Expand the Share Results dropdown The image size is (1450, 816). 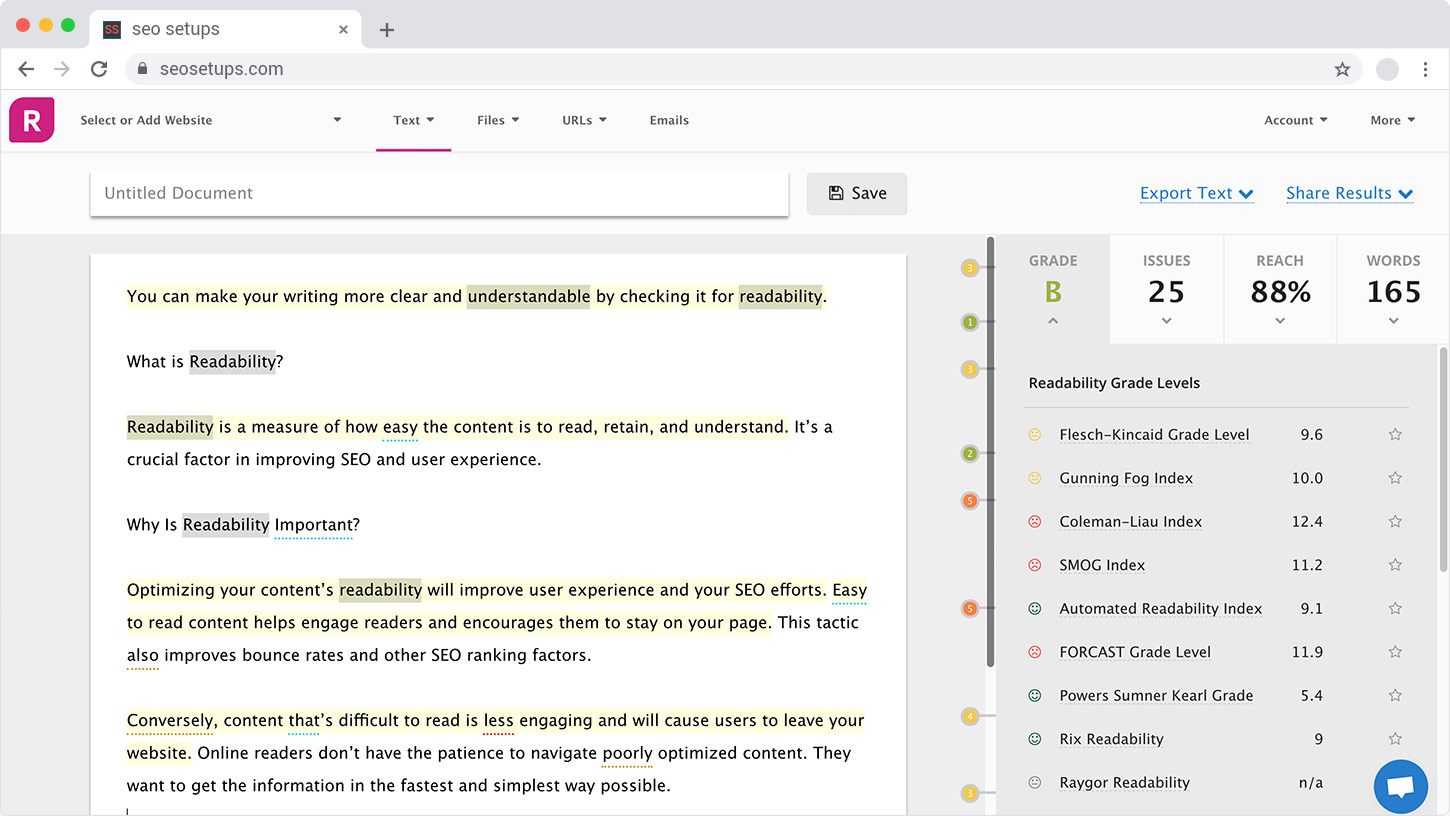coord(1350,193)
